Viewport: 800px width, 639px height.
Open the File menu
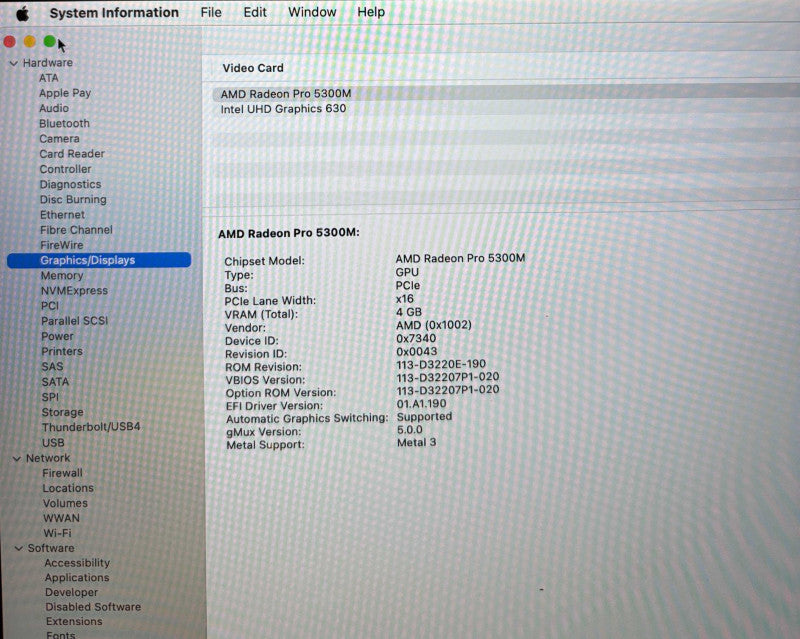click(211, 12)
